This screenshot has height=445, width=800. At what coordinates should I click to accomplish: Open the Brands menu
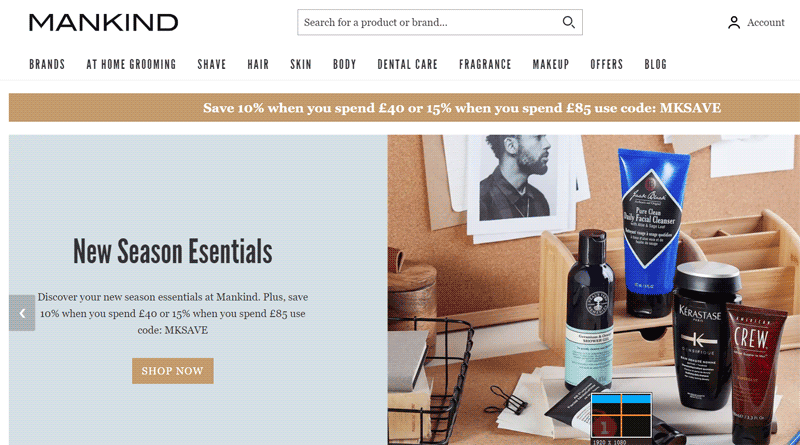click(x=47, y=64)
